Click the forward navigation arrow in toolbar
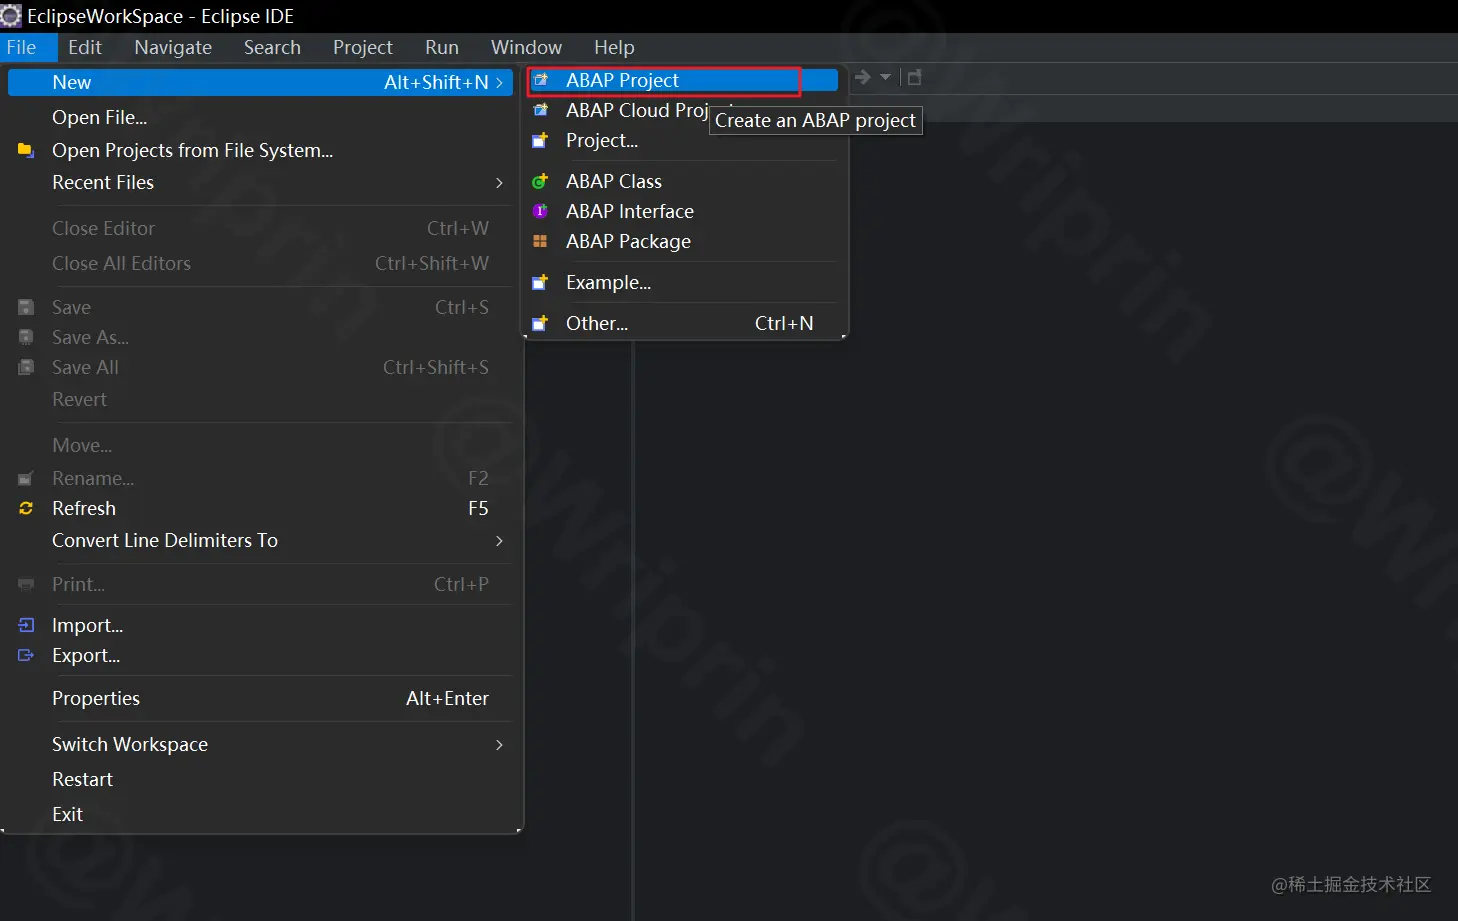Viewport: 1458px width, 921px height. [x=862, y=77]
